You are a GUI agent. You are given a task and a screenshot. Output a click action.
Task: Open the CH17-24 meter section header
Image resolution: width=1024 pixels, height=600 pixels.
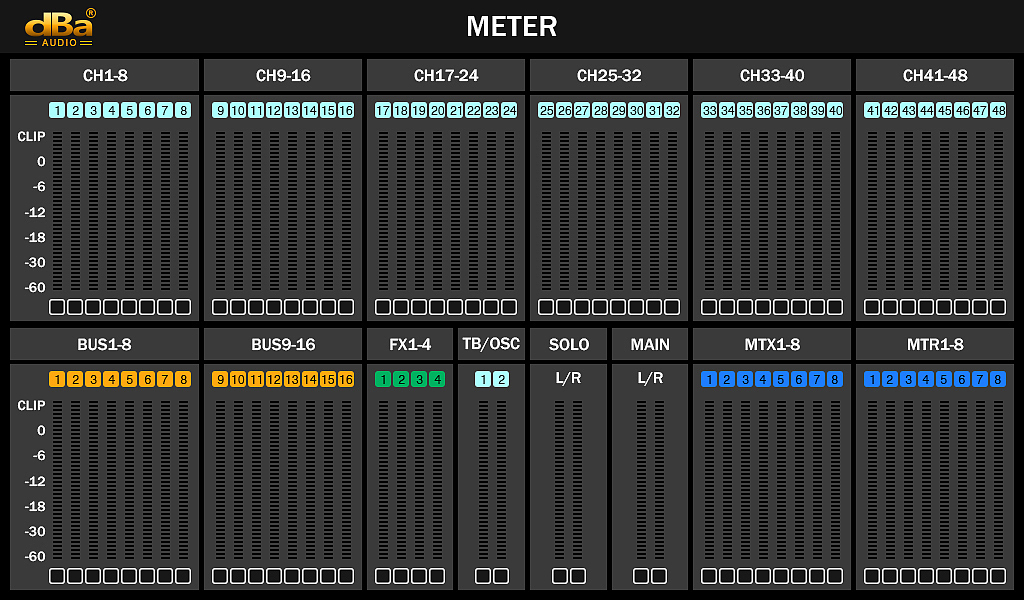click(445, 75)
